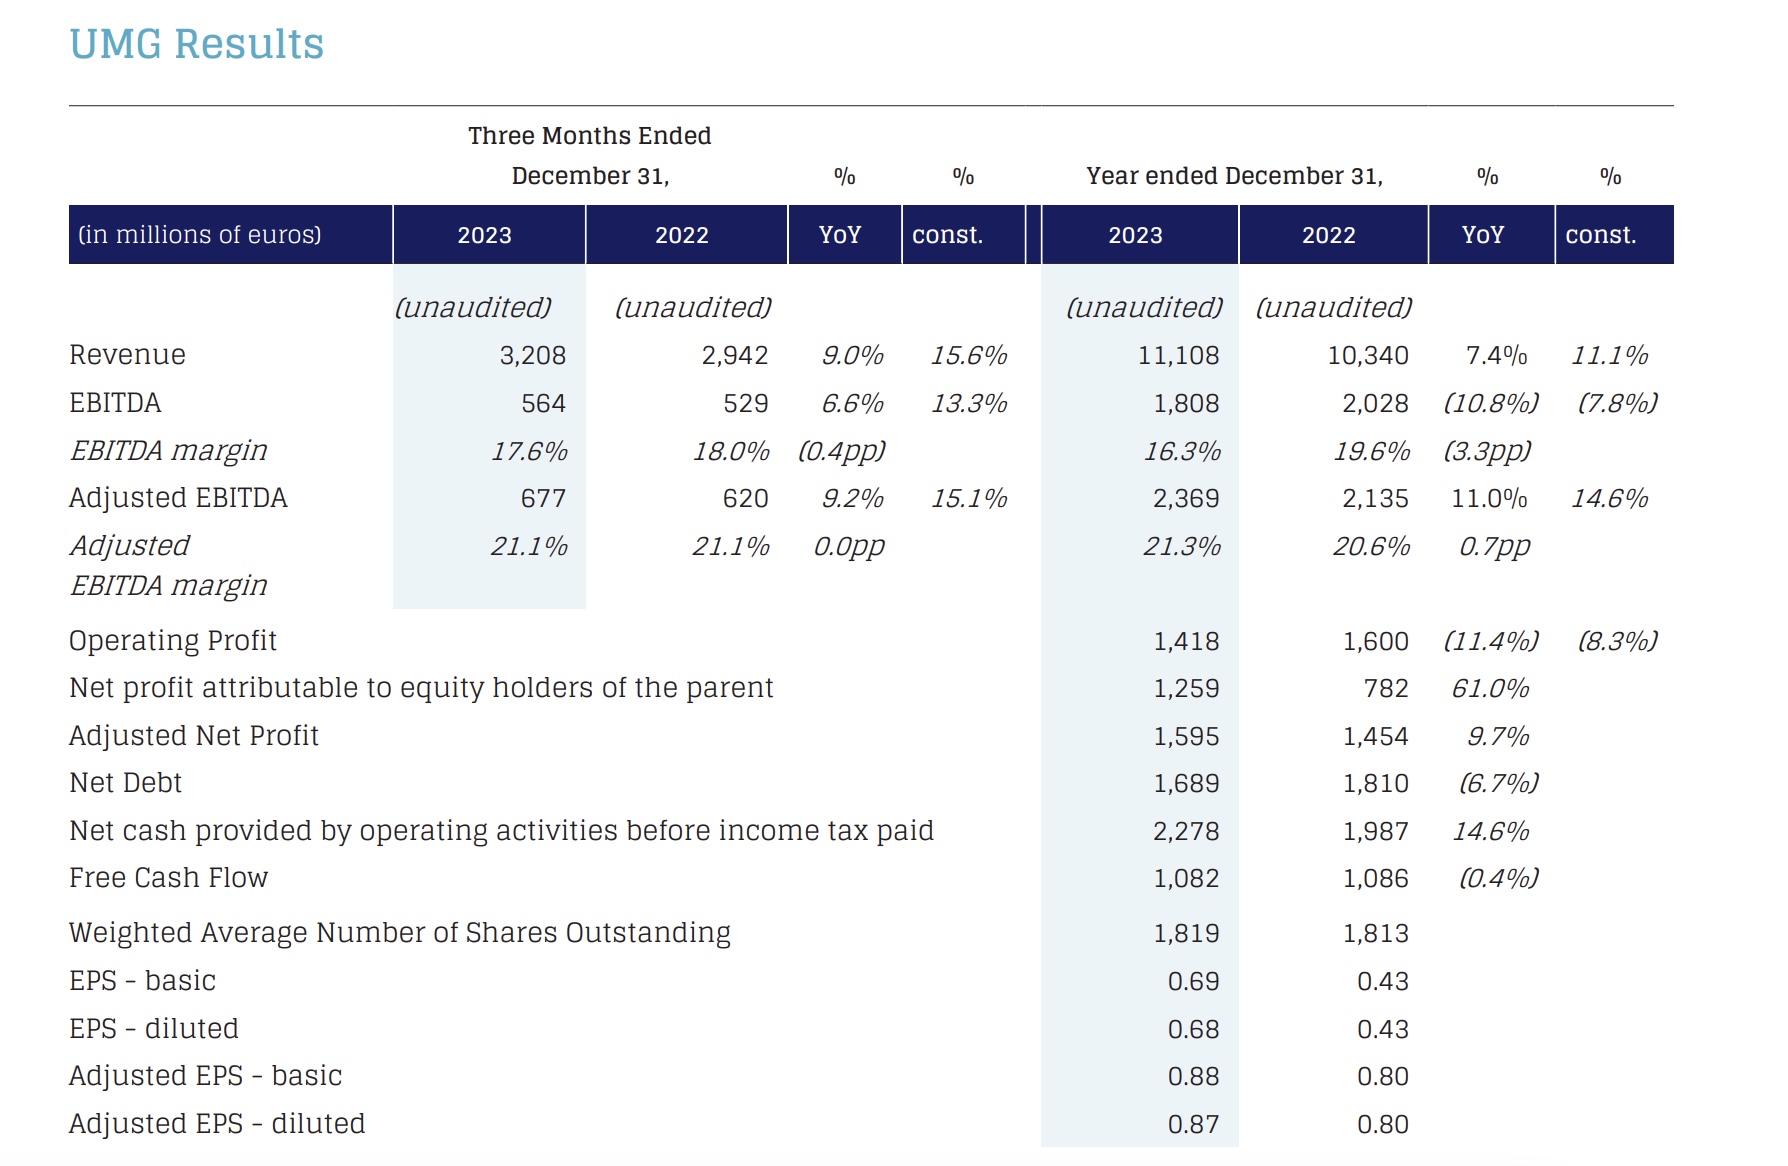Click EBITDA YoY value (10.8%)
This screenshot has width=1788, height=1166.
[x=1491, y=404]
